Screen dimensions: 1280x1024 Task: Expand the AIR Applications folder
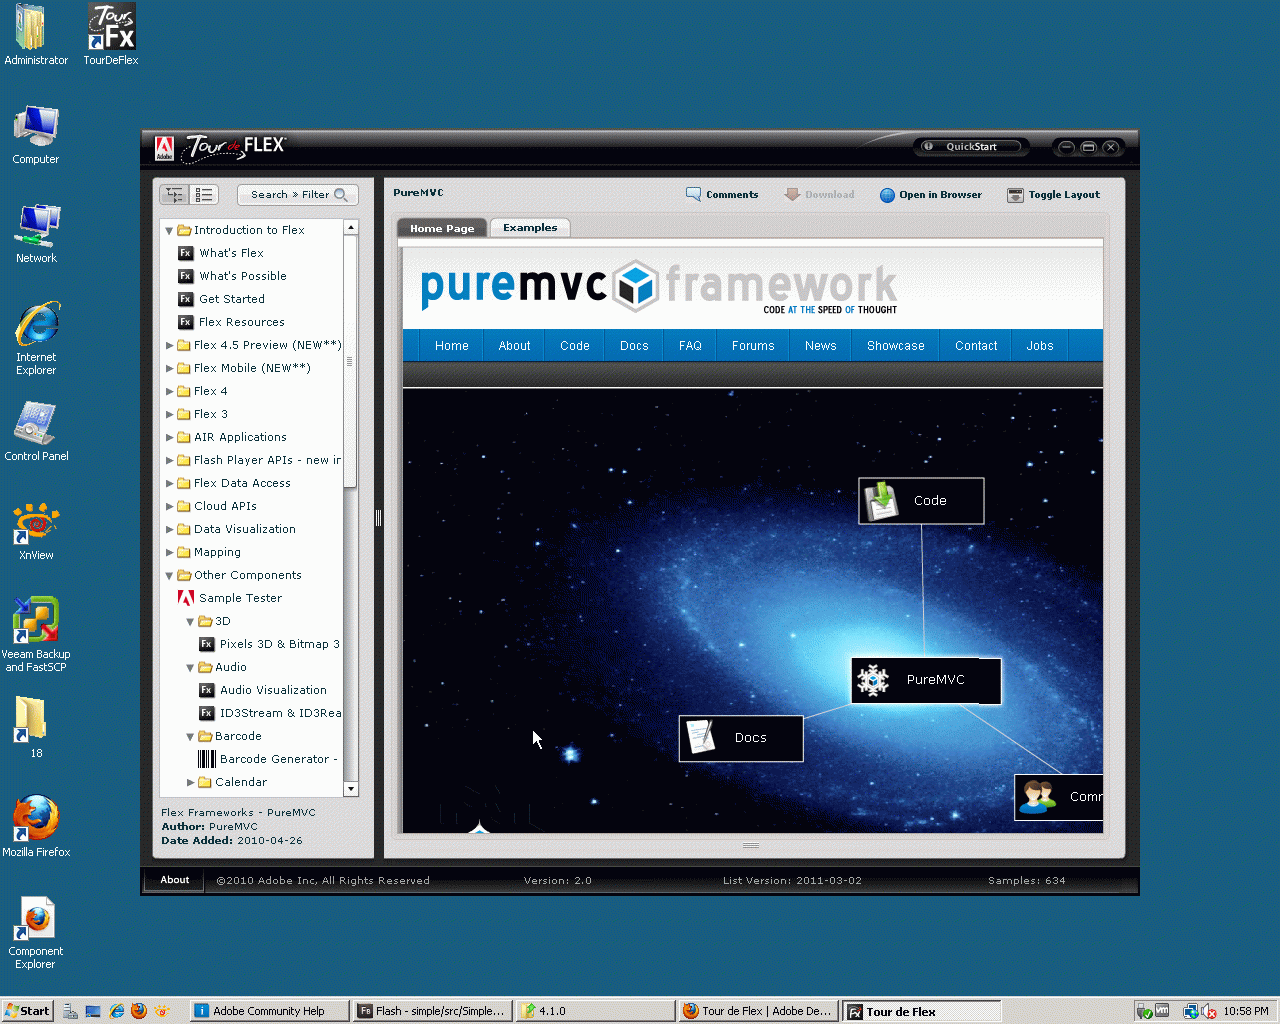point(169,437)
